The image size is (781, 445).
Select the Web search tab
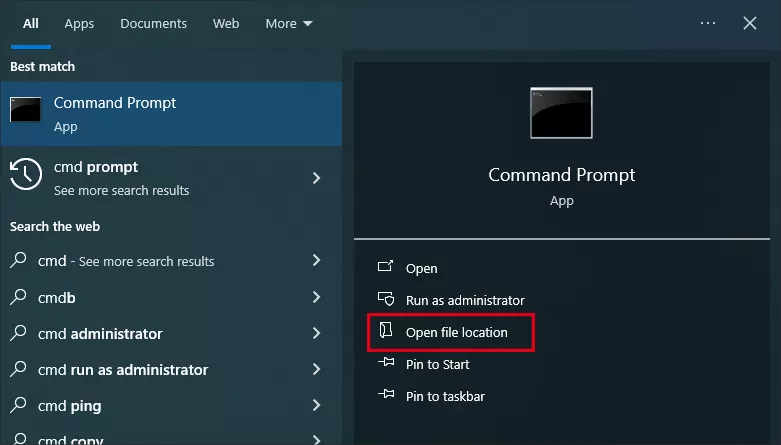tap(226, 23)
